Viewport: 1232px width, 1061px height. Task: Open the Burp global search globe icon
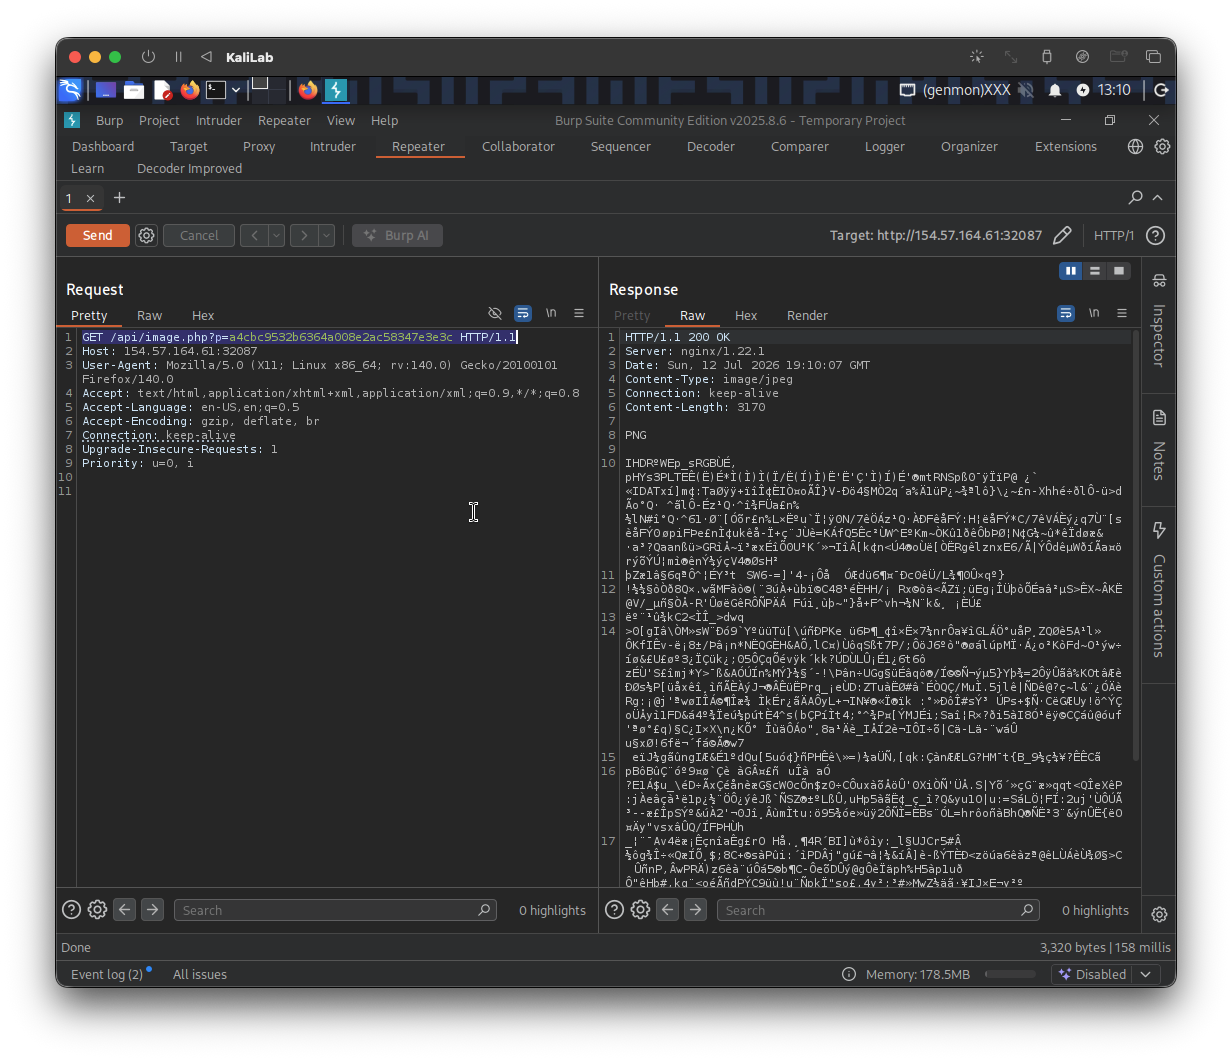1135,147
